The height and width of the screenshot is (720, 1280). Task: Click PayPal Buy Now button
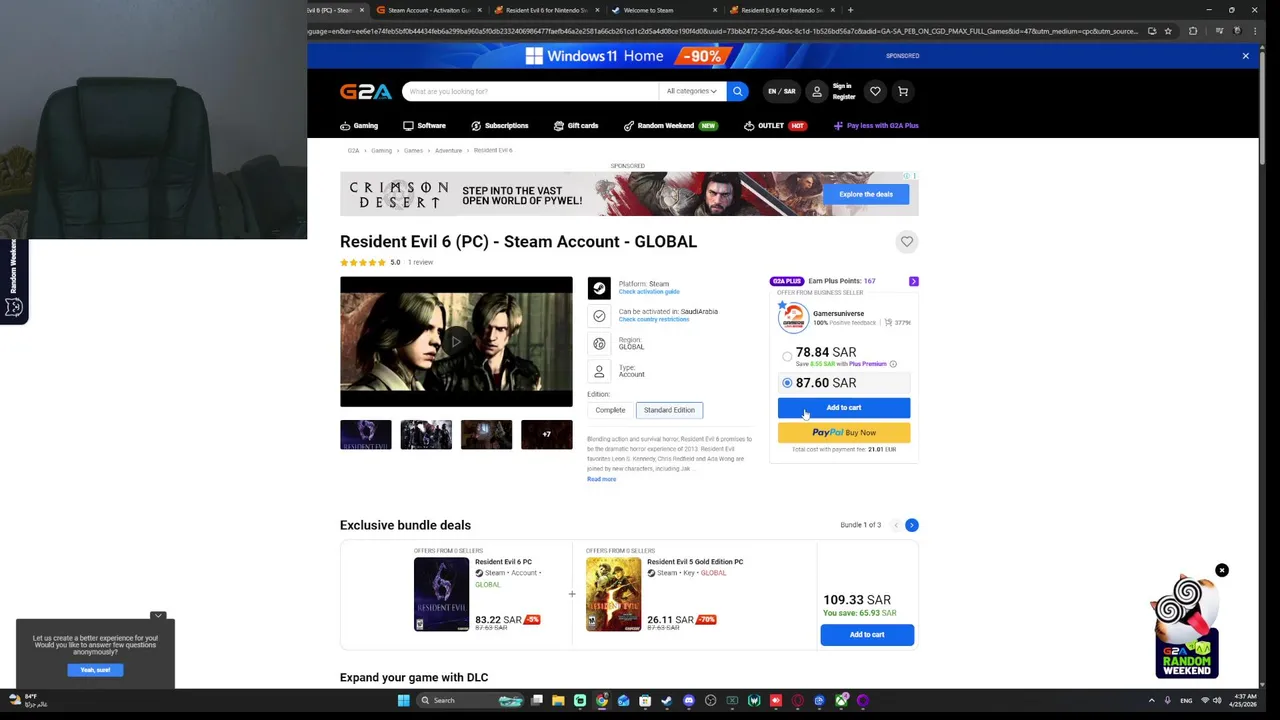tap(844, 433)
